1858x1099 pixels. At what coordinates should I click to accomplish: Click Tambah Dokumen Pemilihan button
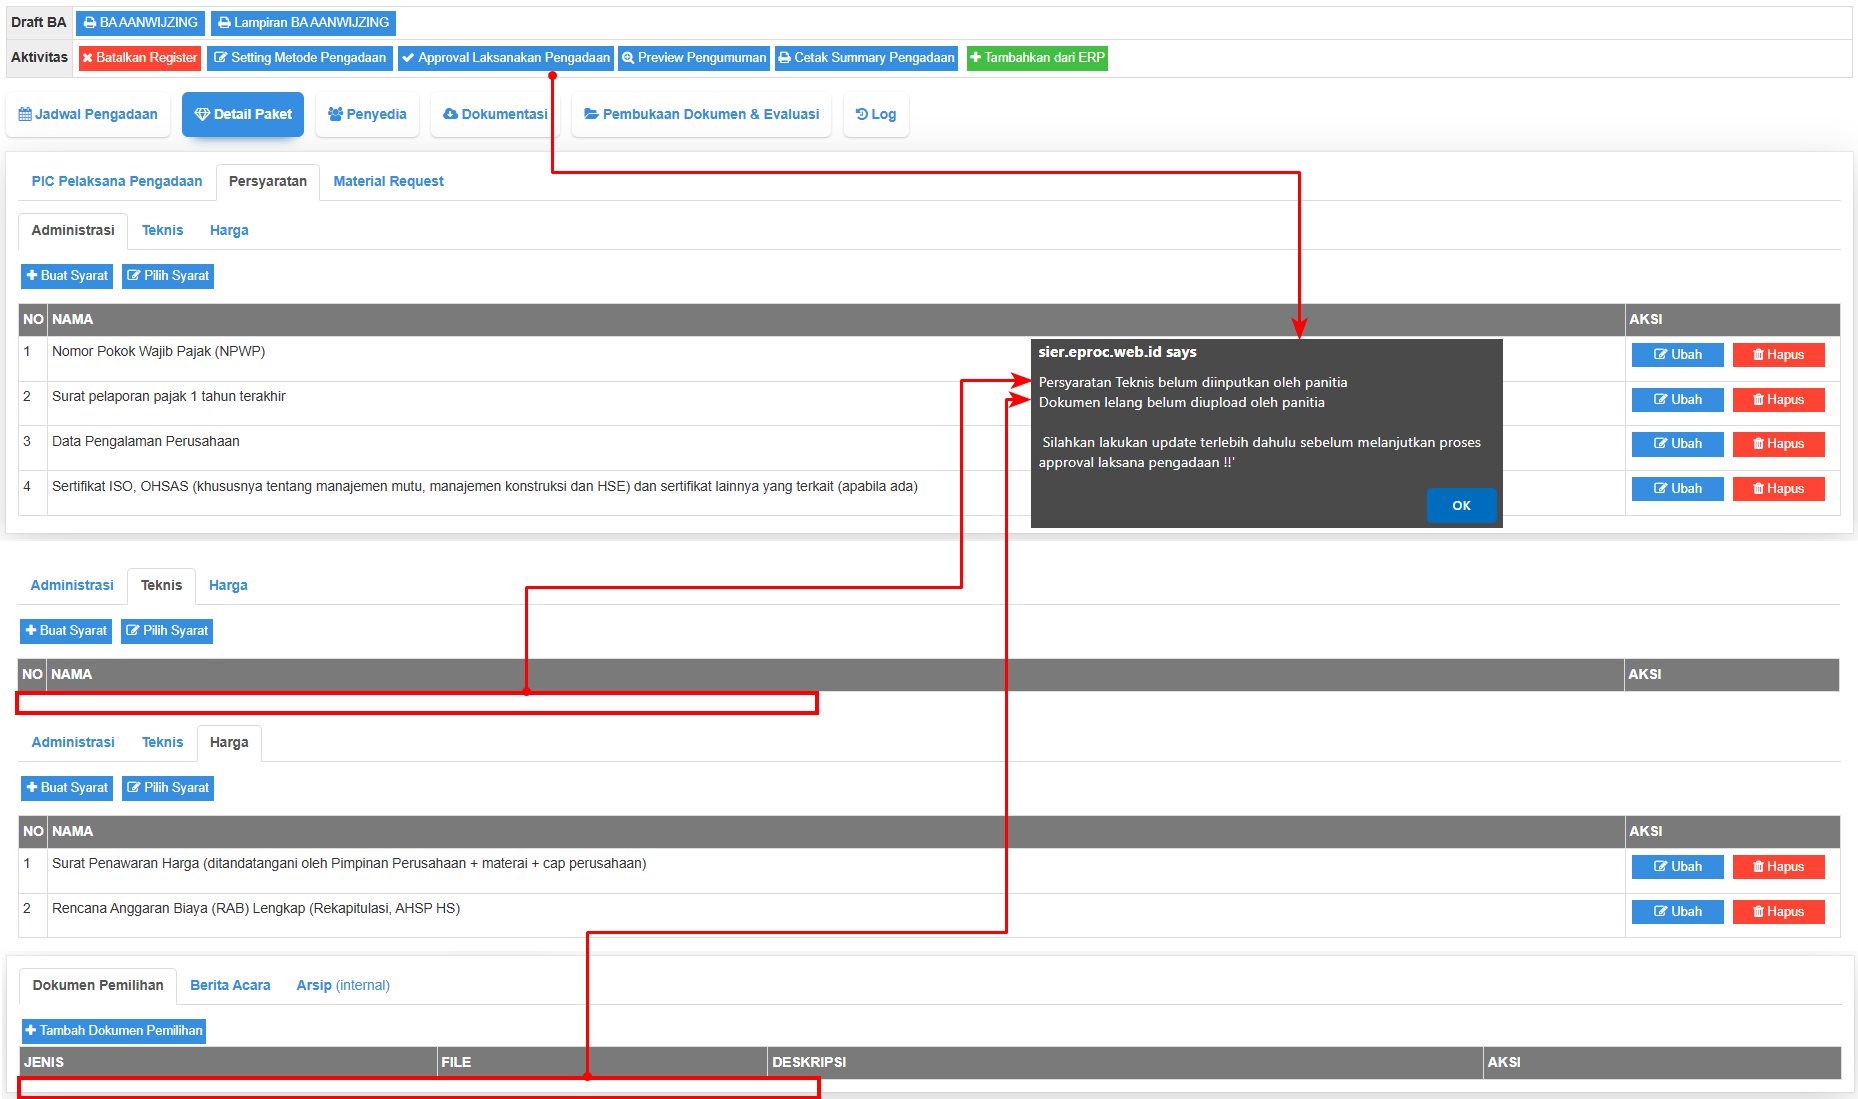(114, 1031)
